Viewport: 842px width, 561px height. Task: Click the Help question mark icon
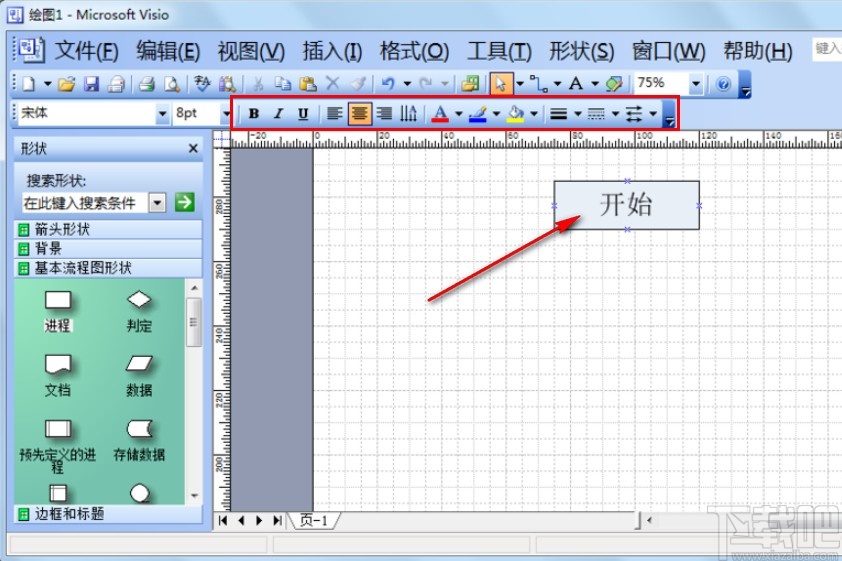pos(723,84)
